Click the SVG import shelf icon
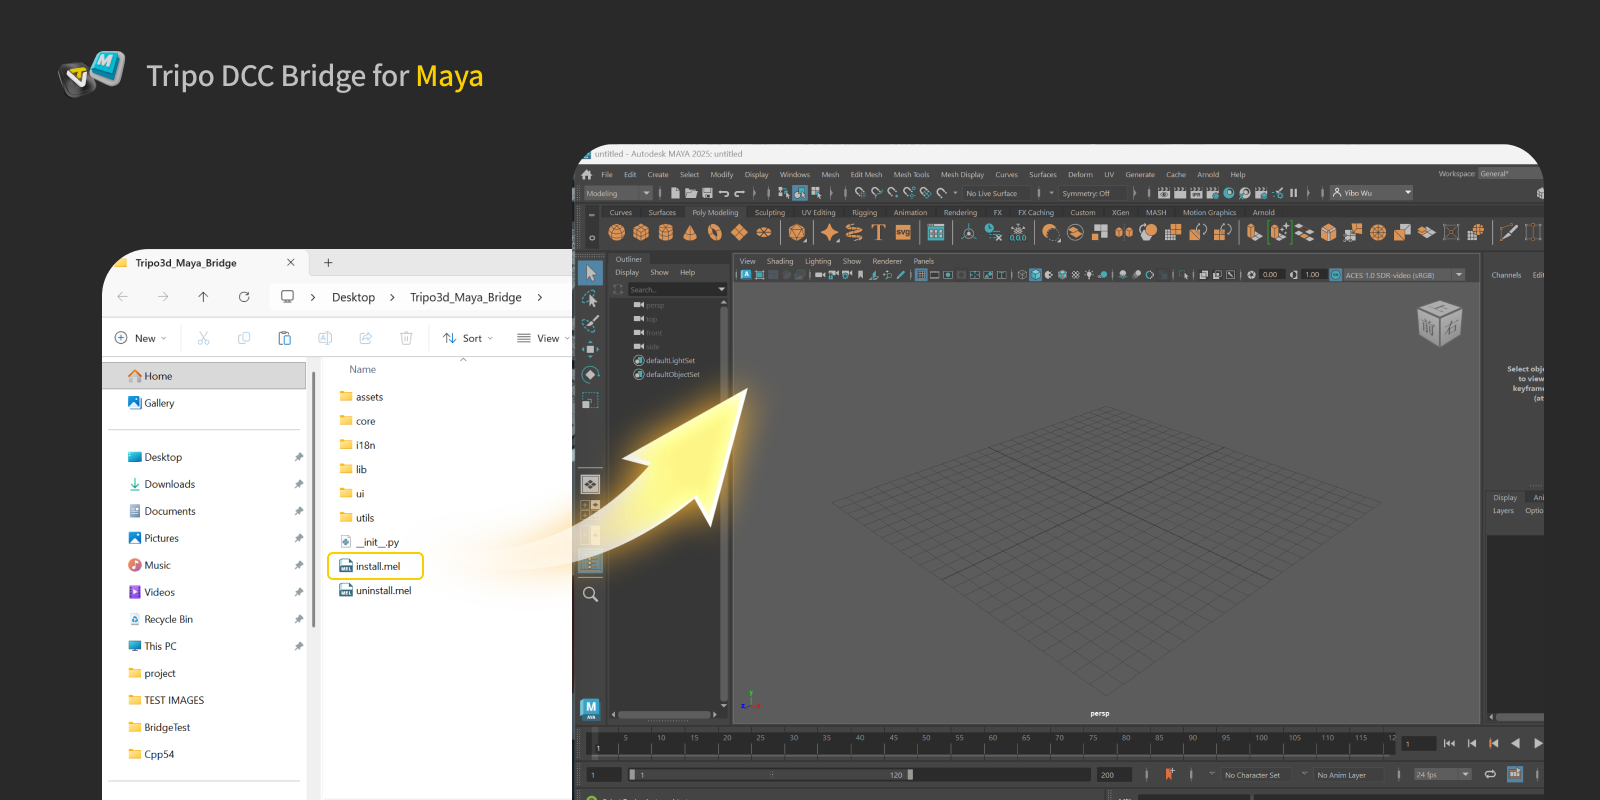 pyautogui.click(x=903, y=233)
